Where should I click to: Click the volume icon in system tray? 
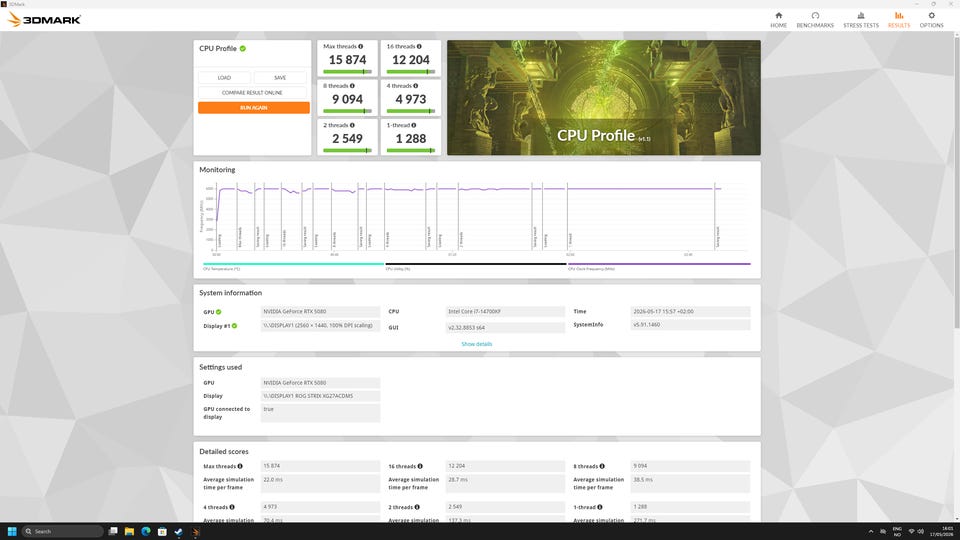(x=920, y=531)
